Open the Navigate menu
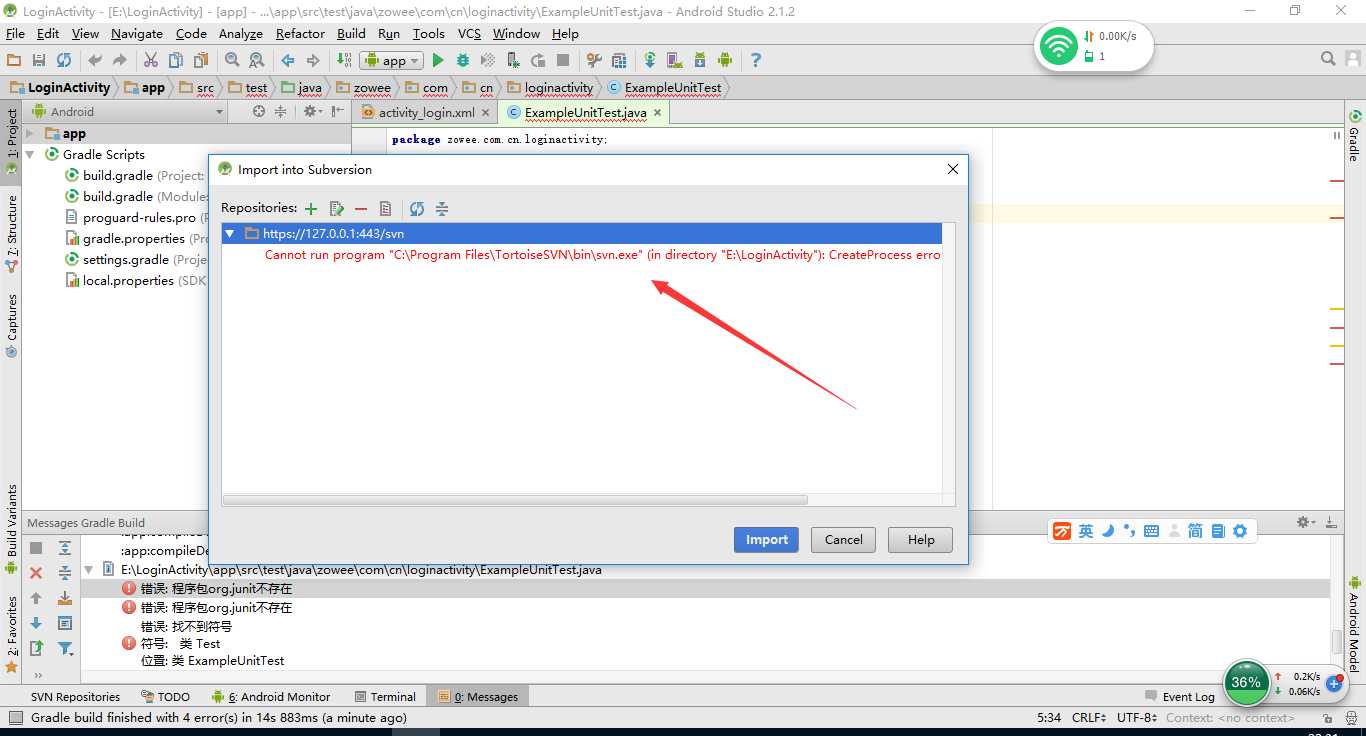The height and width of the screenshot is (736, 1366). point(137,33)
